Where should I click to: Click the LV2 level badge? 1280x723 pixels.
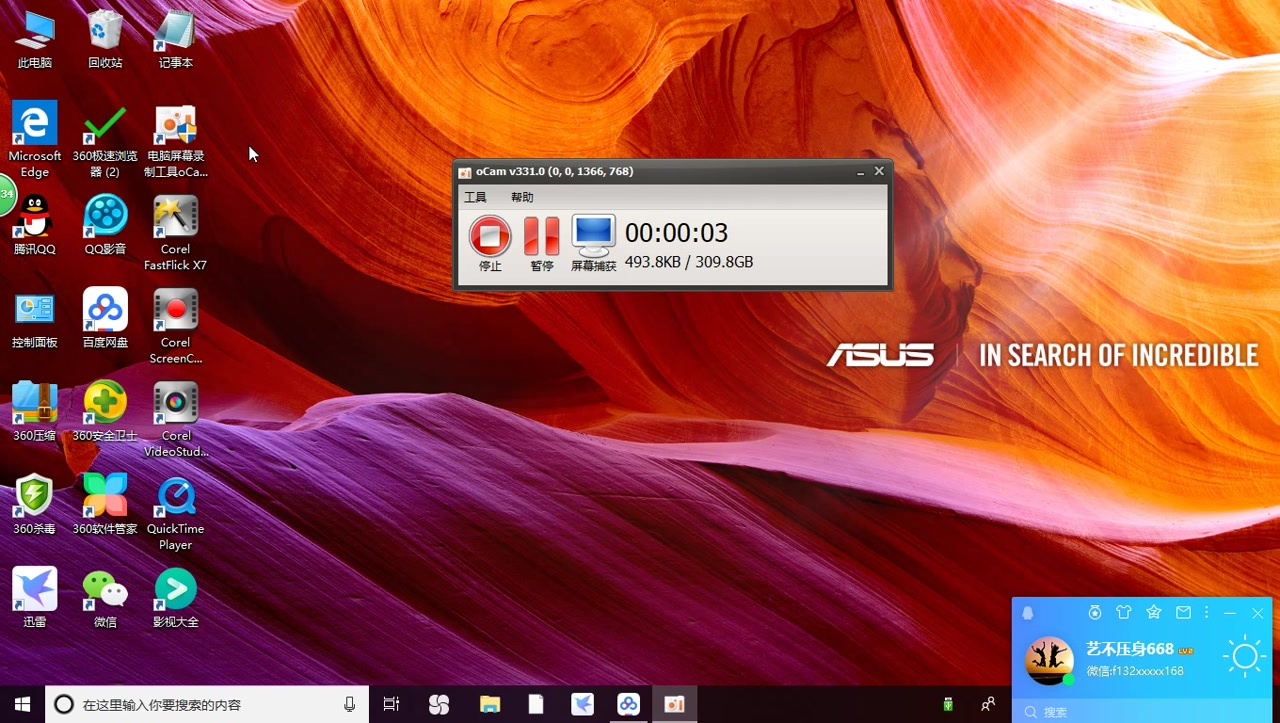coord(1186,651)
